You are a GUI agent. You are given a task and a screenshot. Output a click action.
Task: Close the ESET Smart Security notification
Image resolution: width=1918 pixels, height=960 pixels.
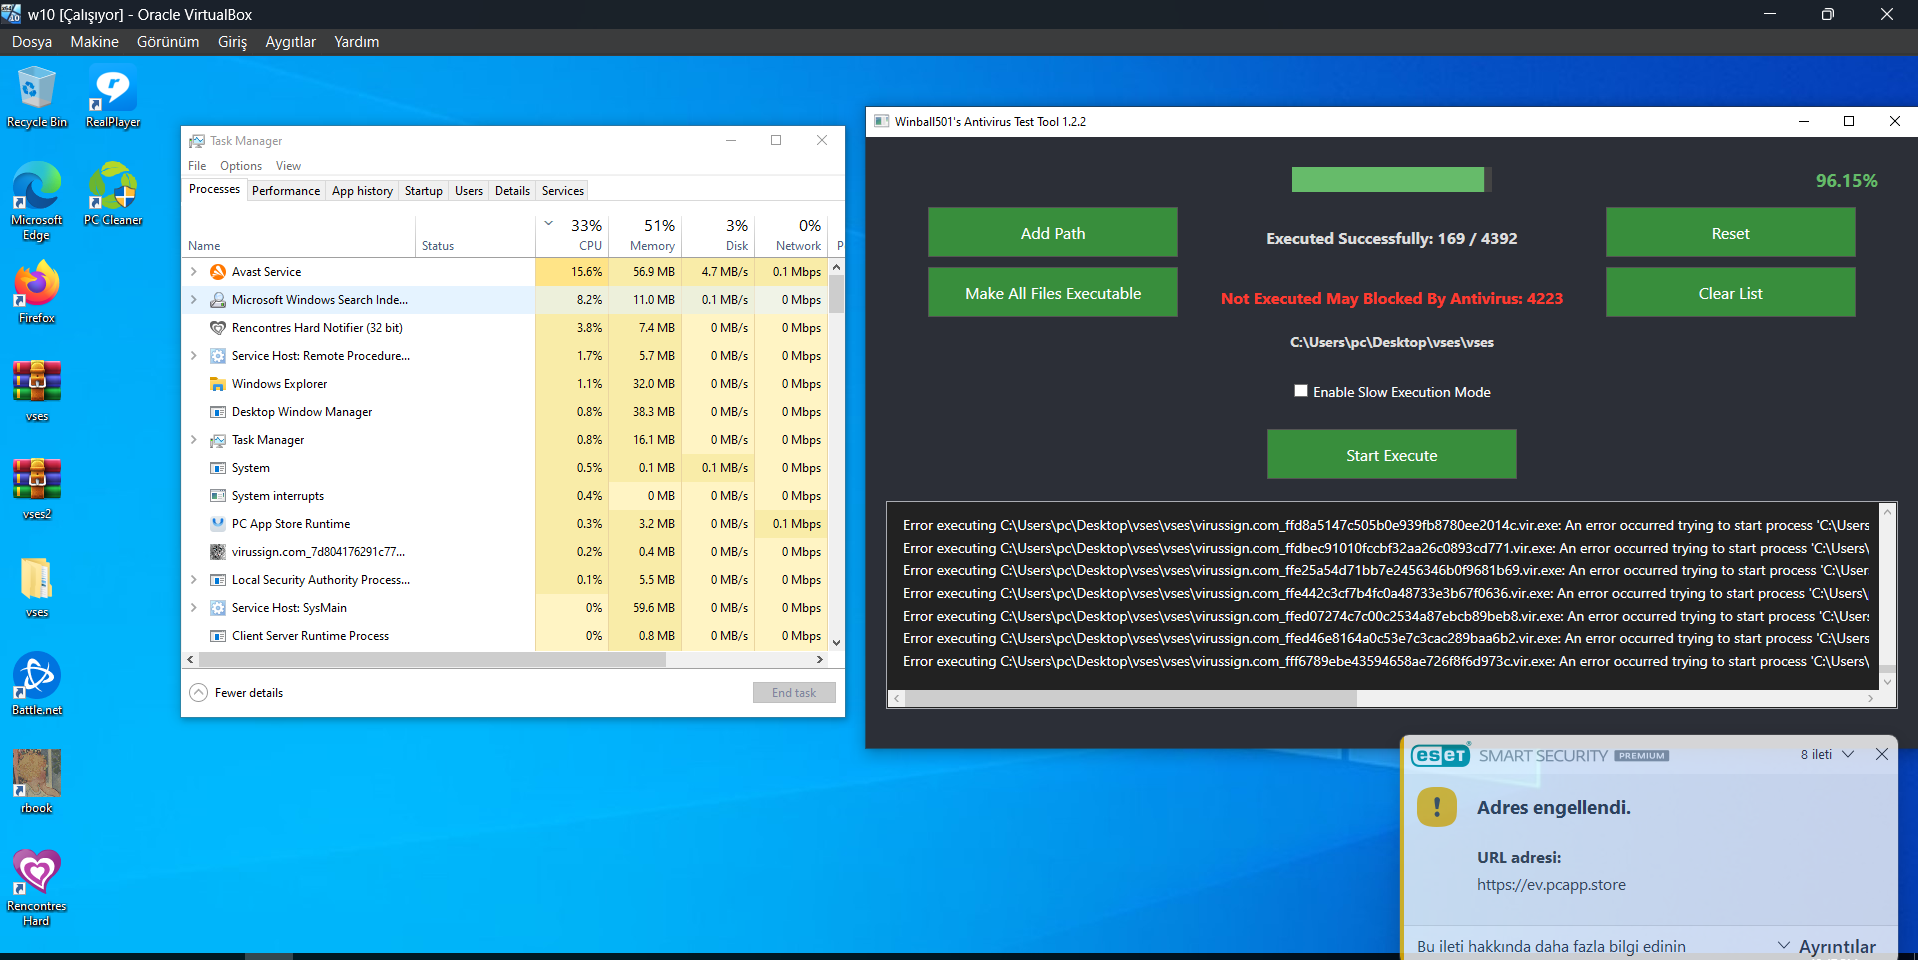coord(1882,755)
